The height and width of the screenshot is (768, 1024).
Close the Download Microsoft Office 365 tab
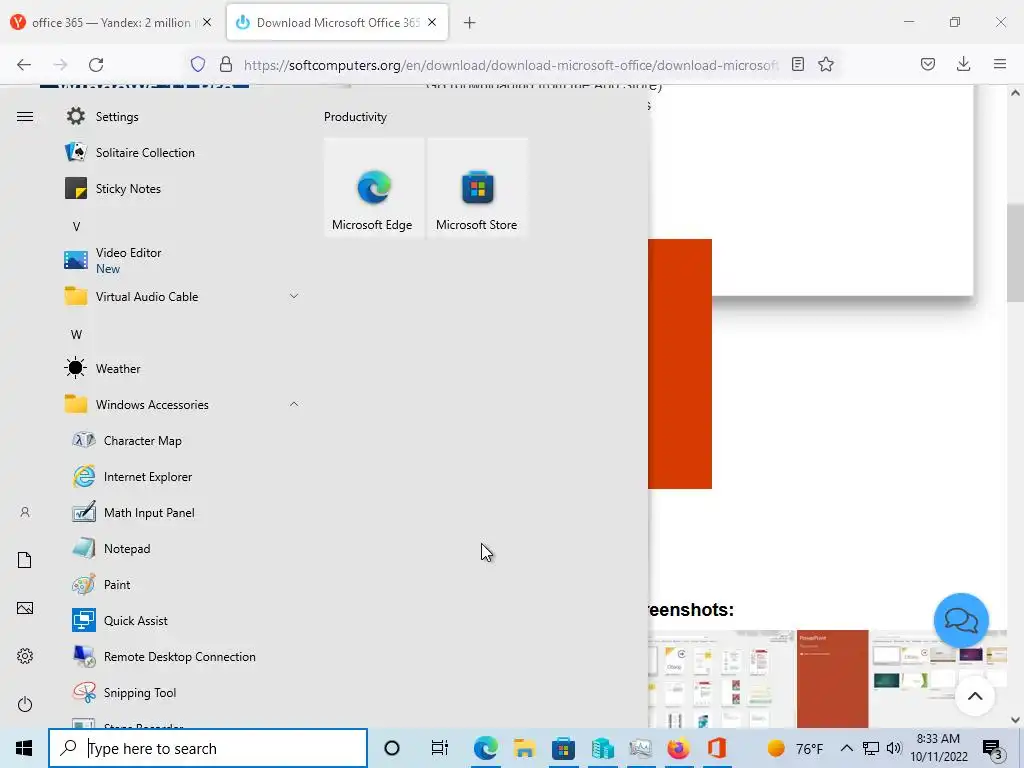click(x=432, y=22)
